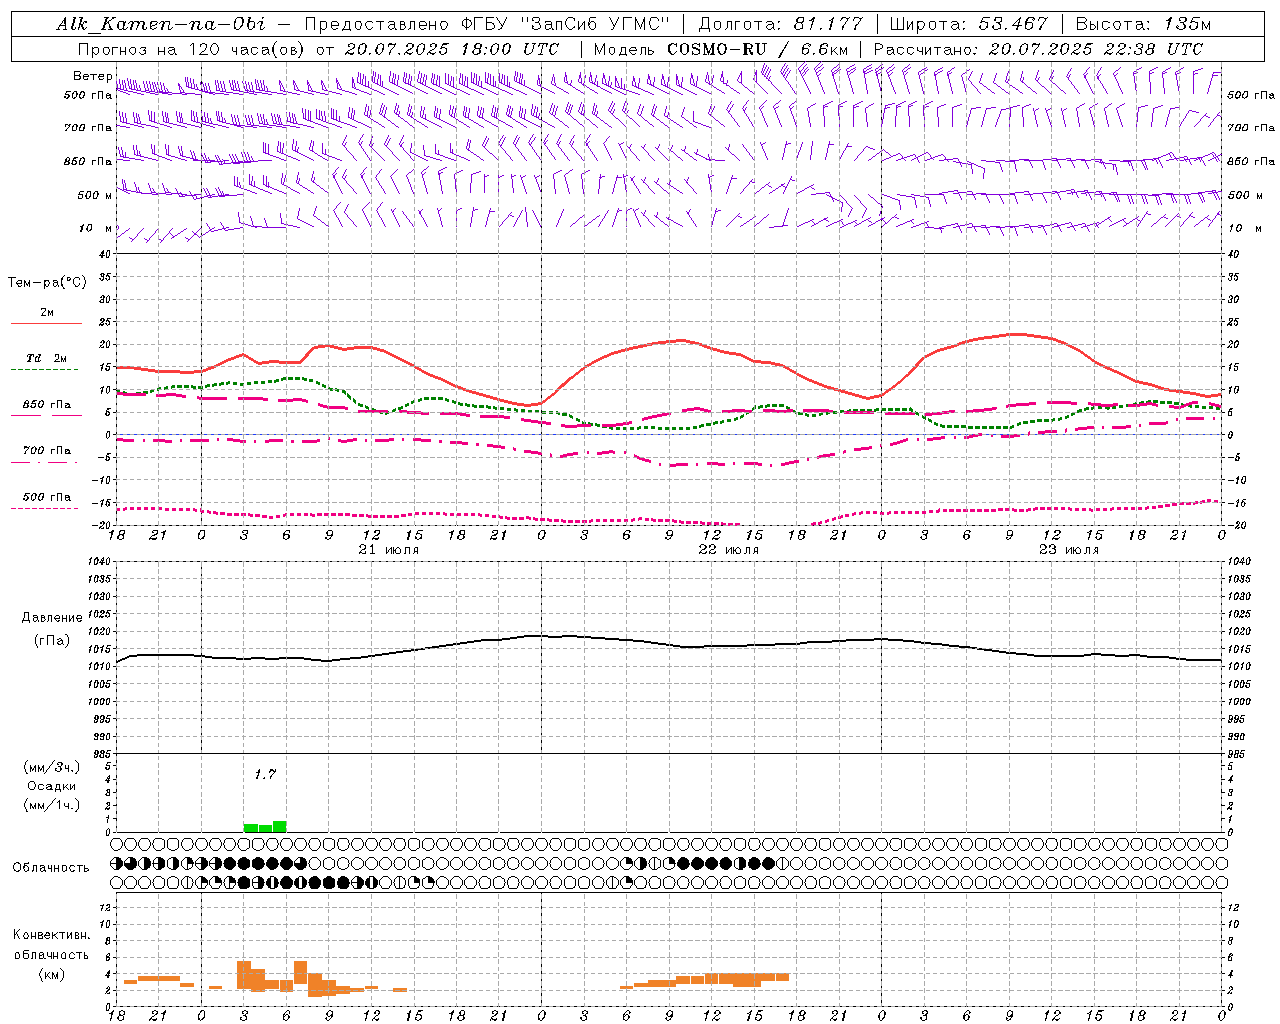1280x1024 pixels.
Task: Click the tallest green precipitation bar
Action: pyautogui.click(x=280, y=826)
